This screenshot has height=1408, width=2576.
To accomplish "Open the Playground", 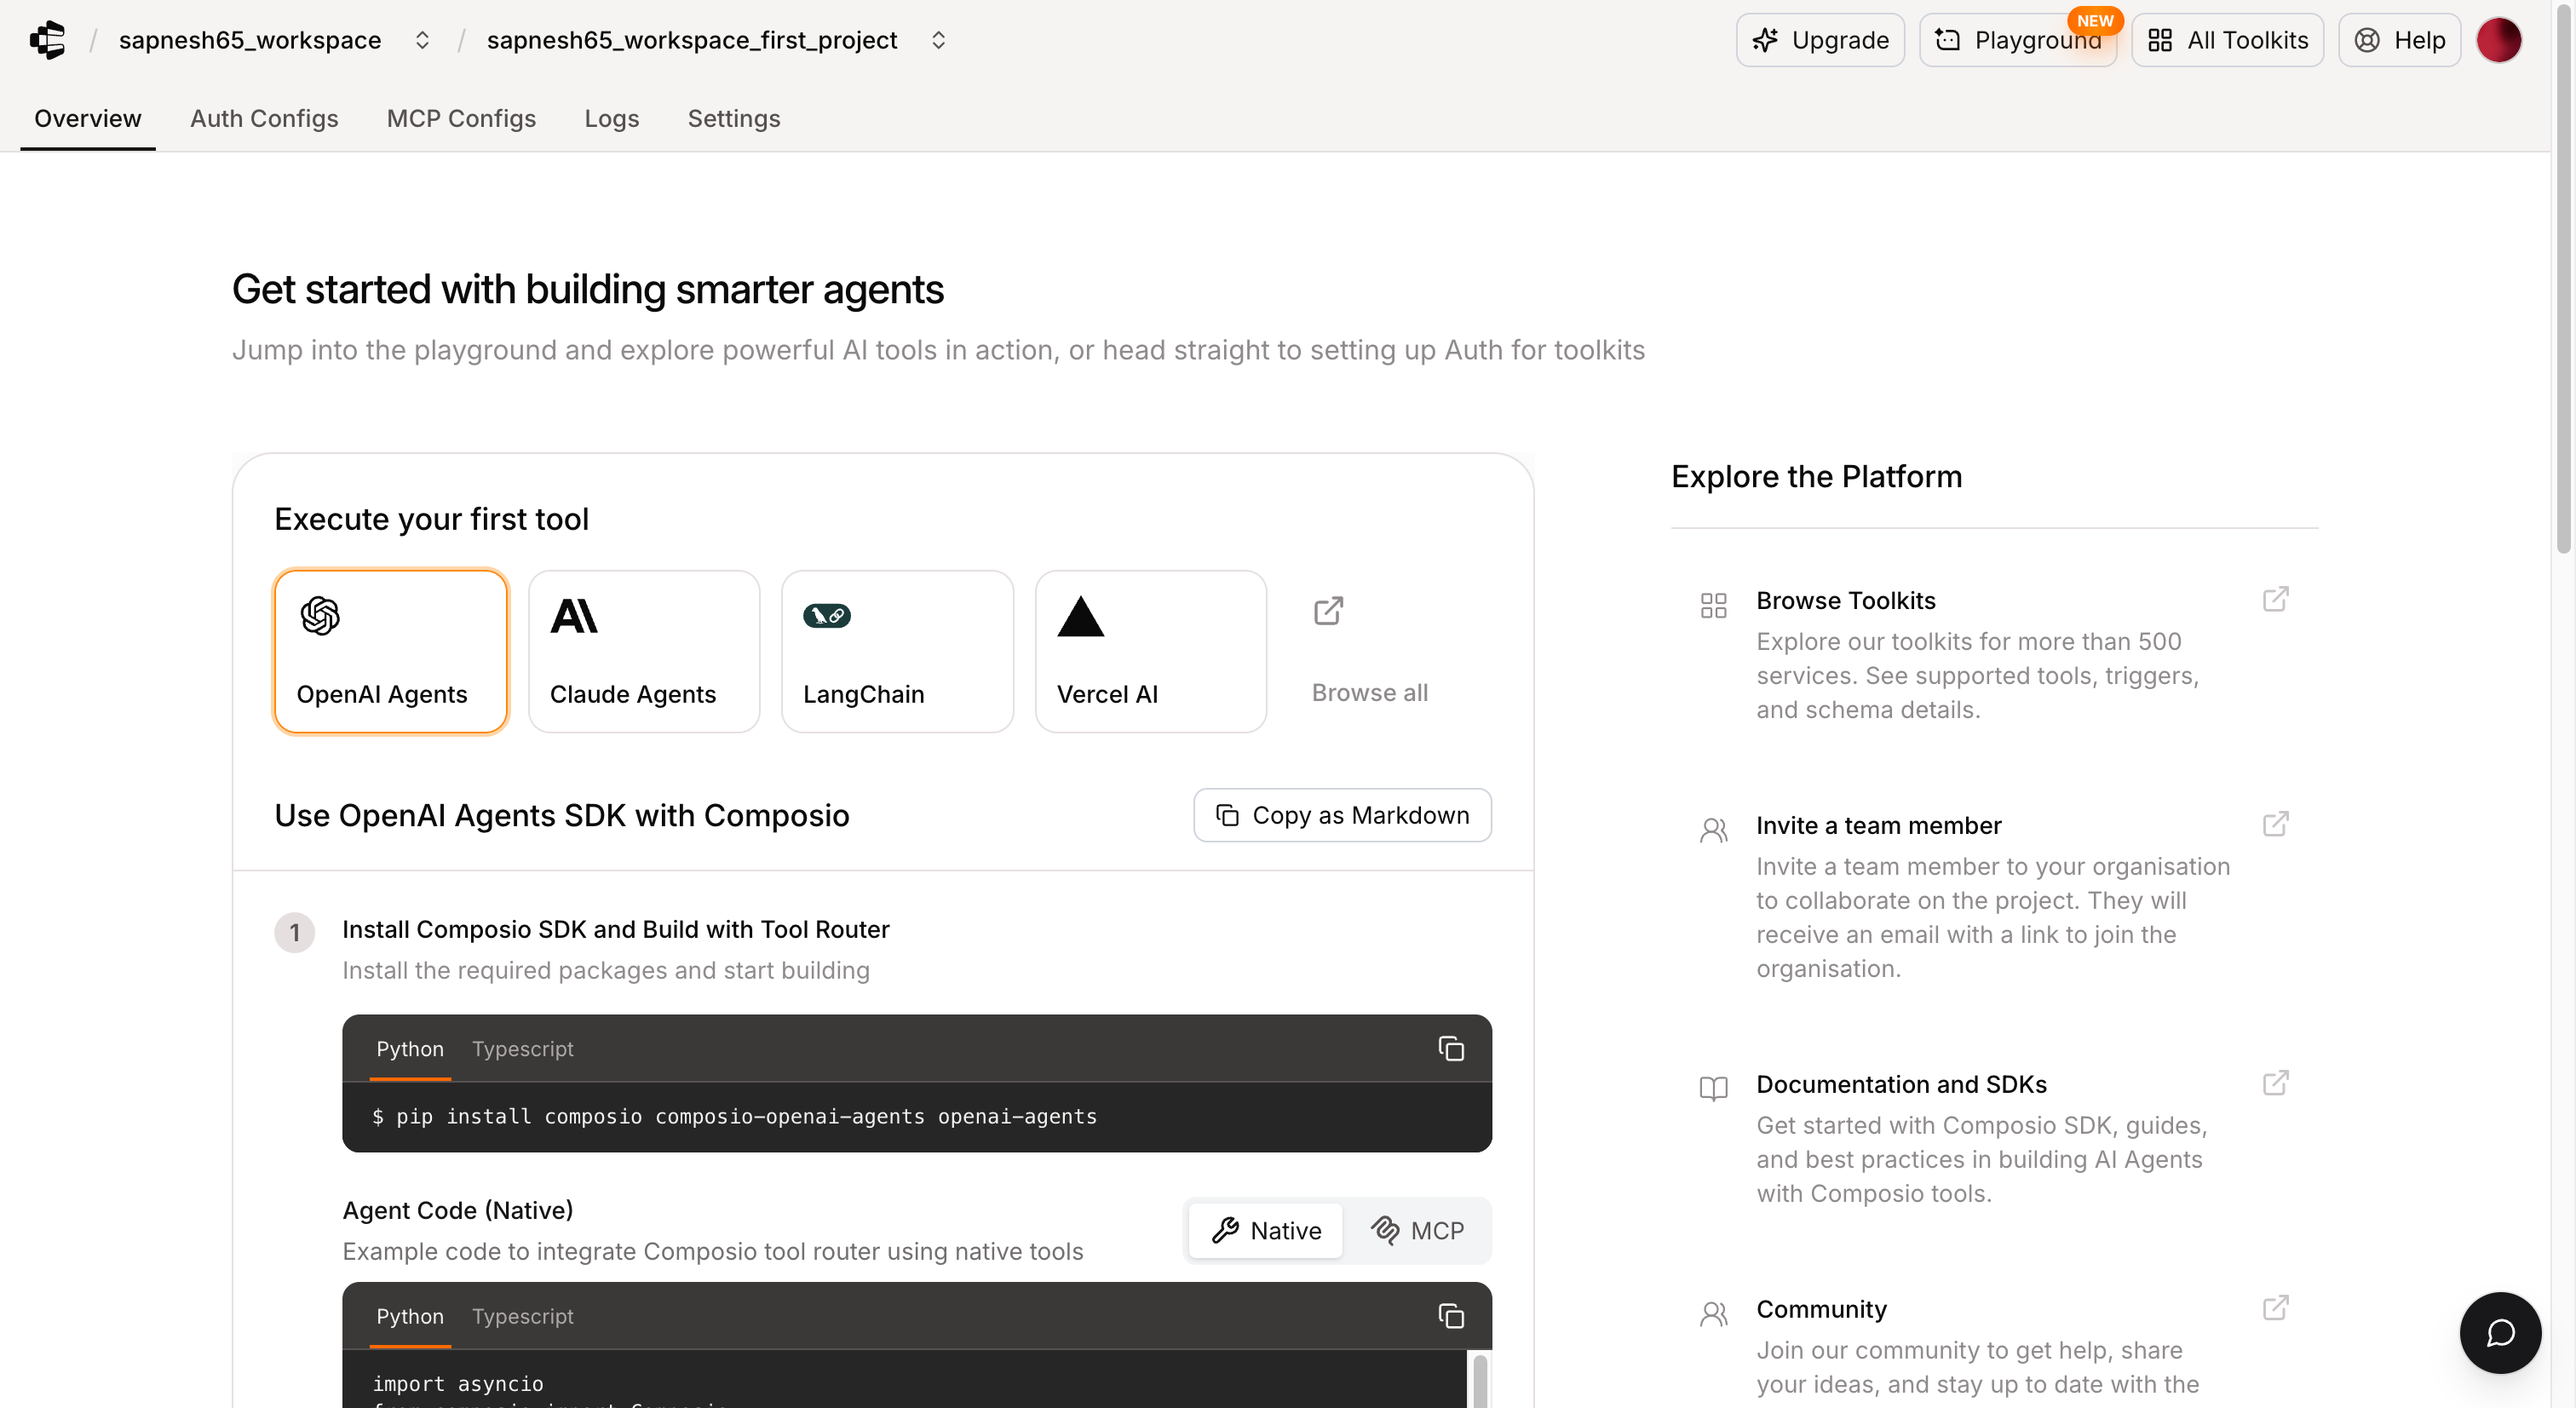I will click(2018, 40).
